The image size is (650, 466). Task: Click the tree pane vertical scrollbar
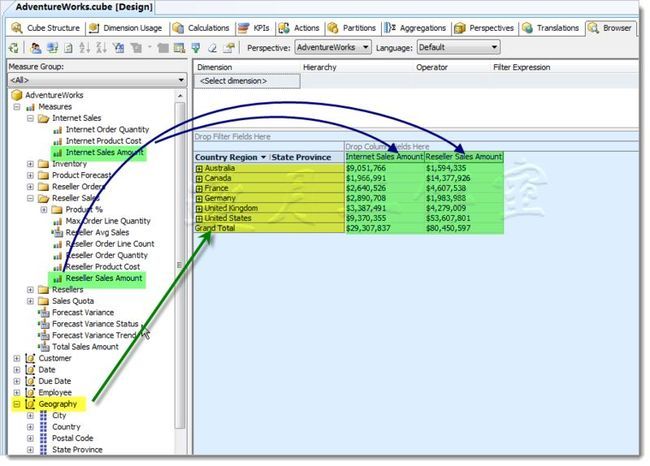coord(180,265)
